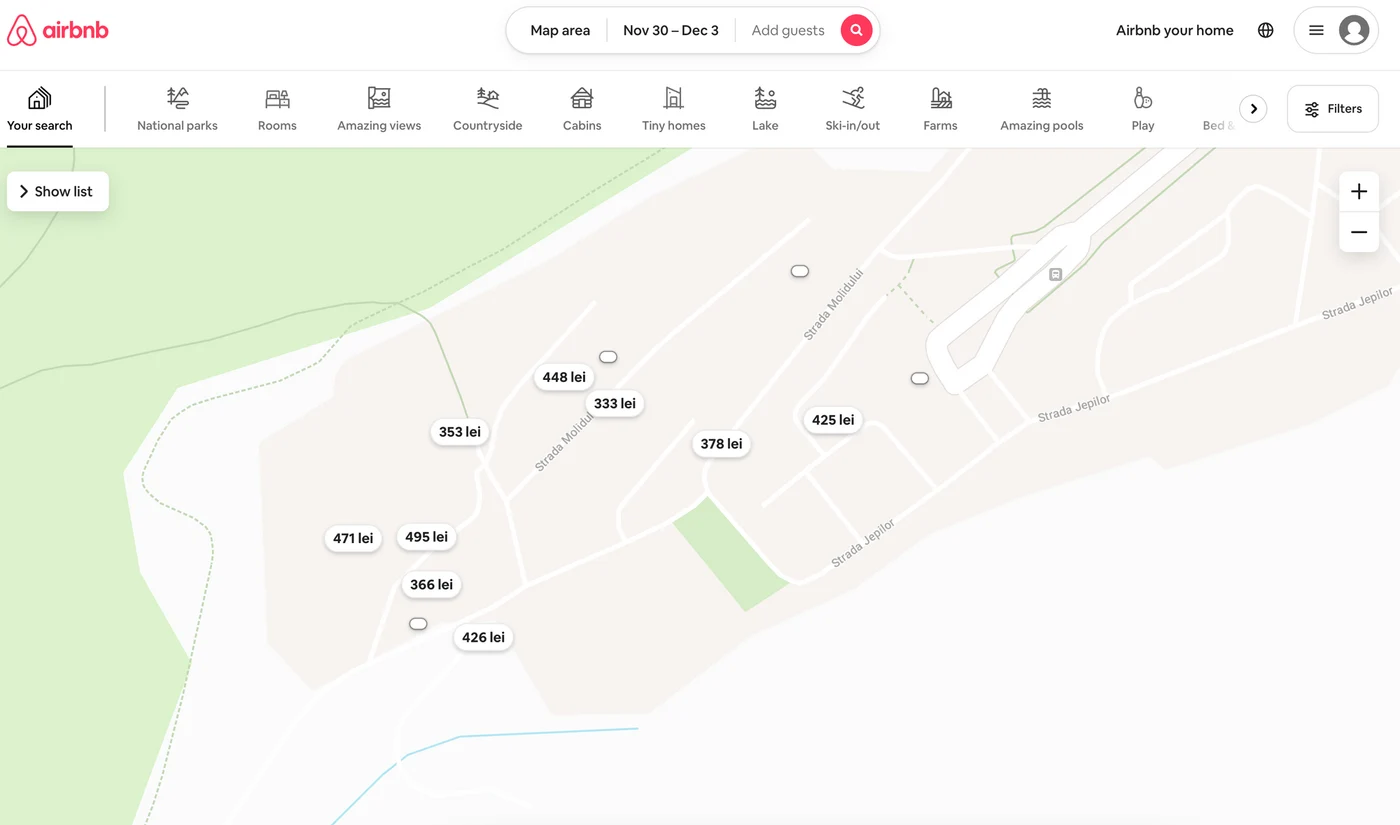Image resolution: width=1400 pixels, height=825 pixels.
Task: Switch to the Your search tab
Action: [40, 109]
